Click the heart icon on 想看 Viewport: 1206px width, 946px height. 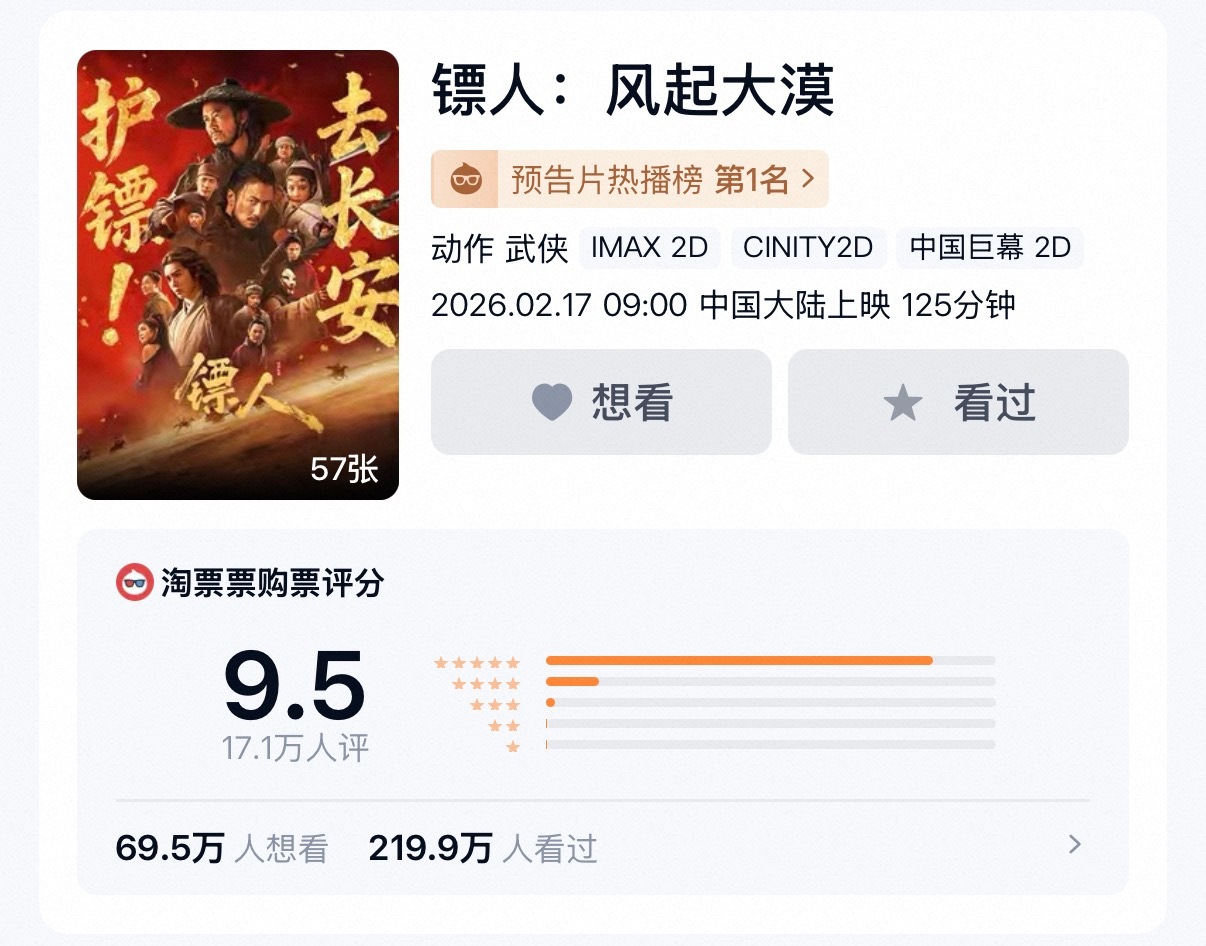tap(551, 402)
